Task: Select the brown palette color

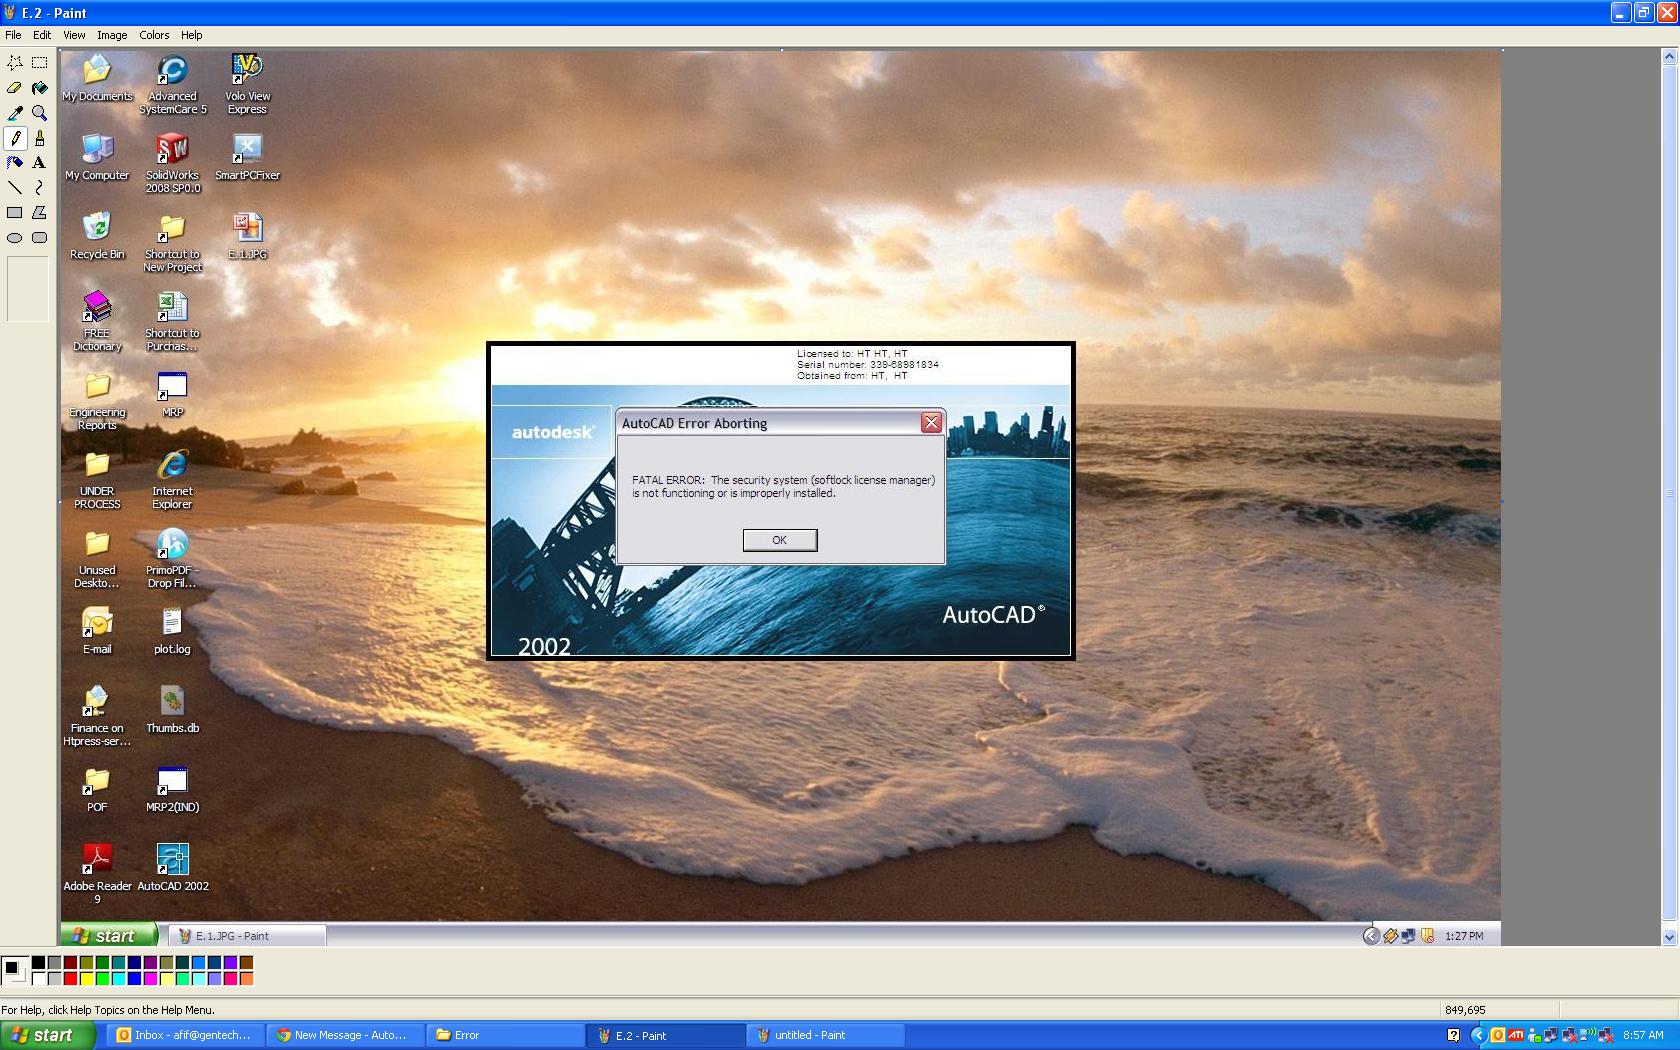Action: click(x=246, y=962)
